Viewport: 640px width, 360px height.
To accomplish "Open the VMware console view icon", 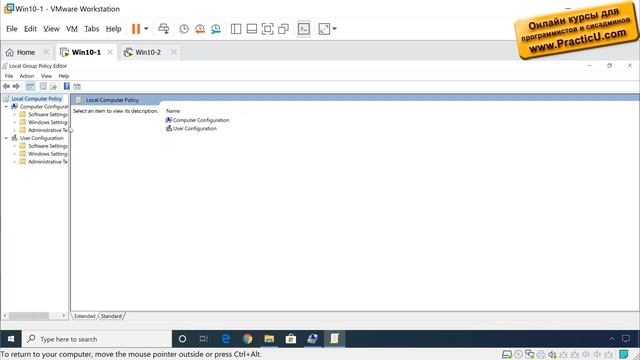I will pyautogui.click(x=304, y=29).
